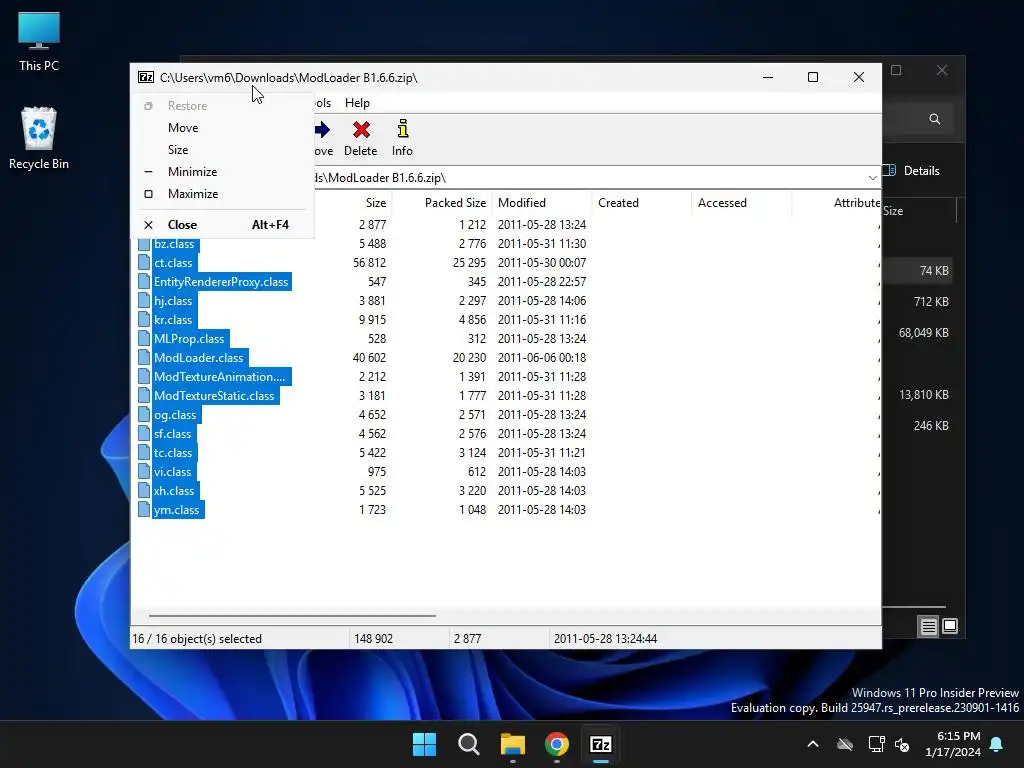
Task: Select the hj.class file
Action: [x=173, y=300]
